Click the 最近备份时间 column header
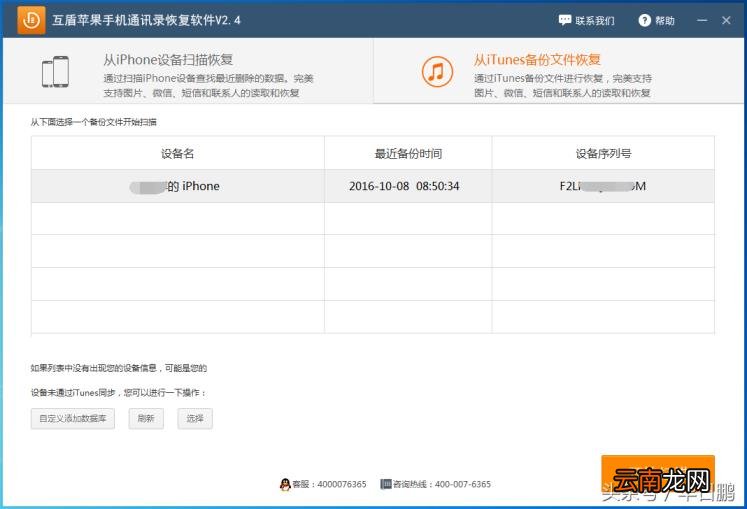This screenshot has width=747, height=509. [x=408, y=153]
